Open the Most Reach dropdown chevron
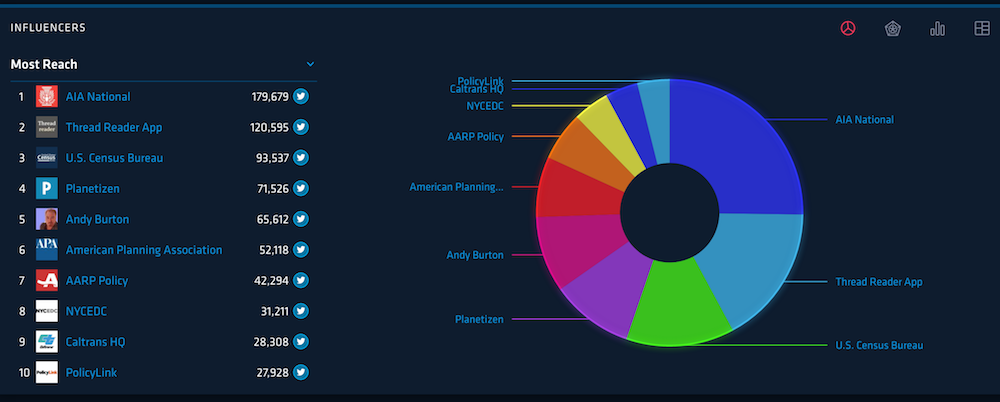This screenshot has height=402, width=1000. point(311,64)
